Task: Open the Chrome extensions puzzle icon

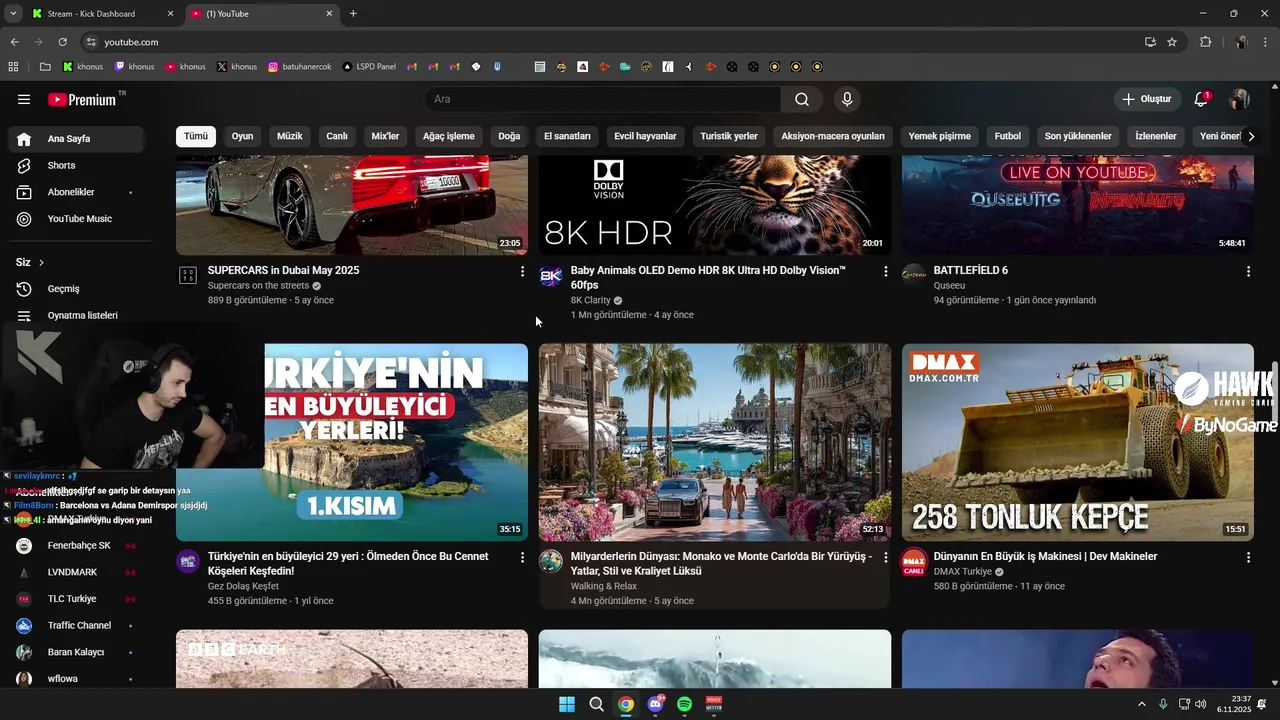Action: click(1205, 42)
